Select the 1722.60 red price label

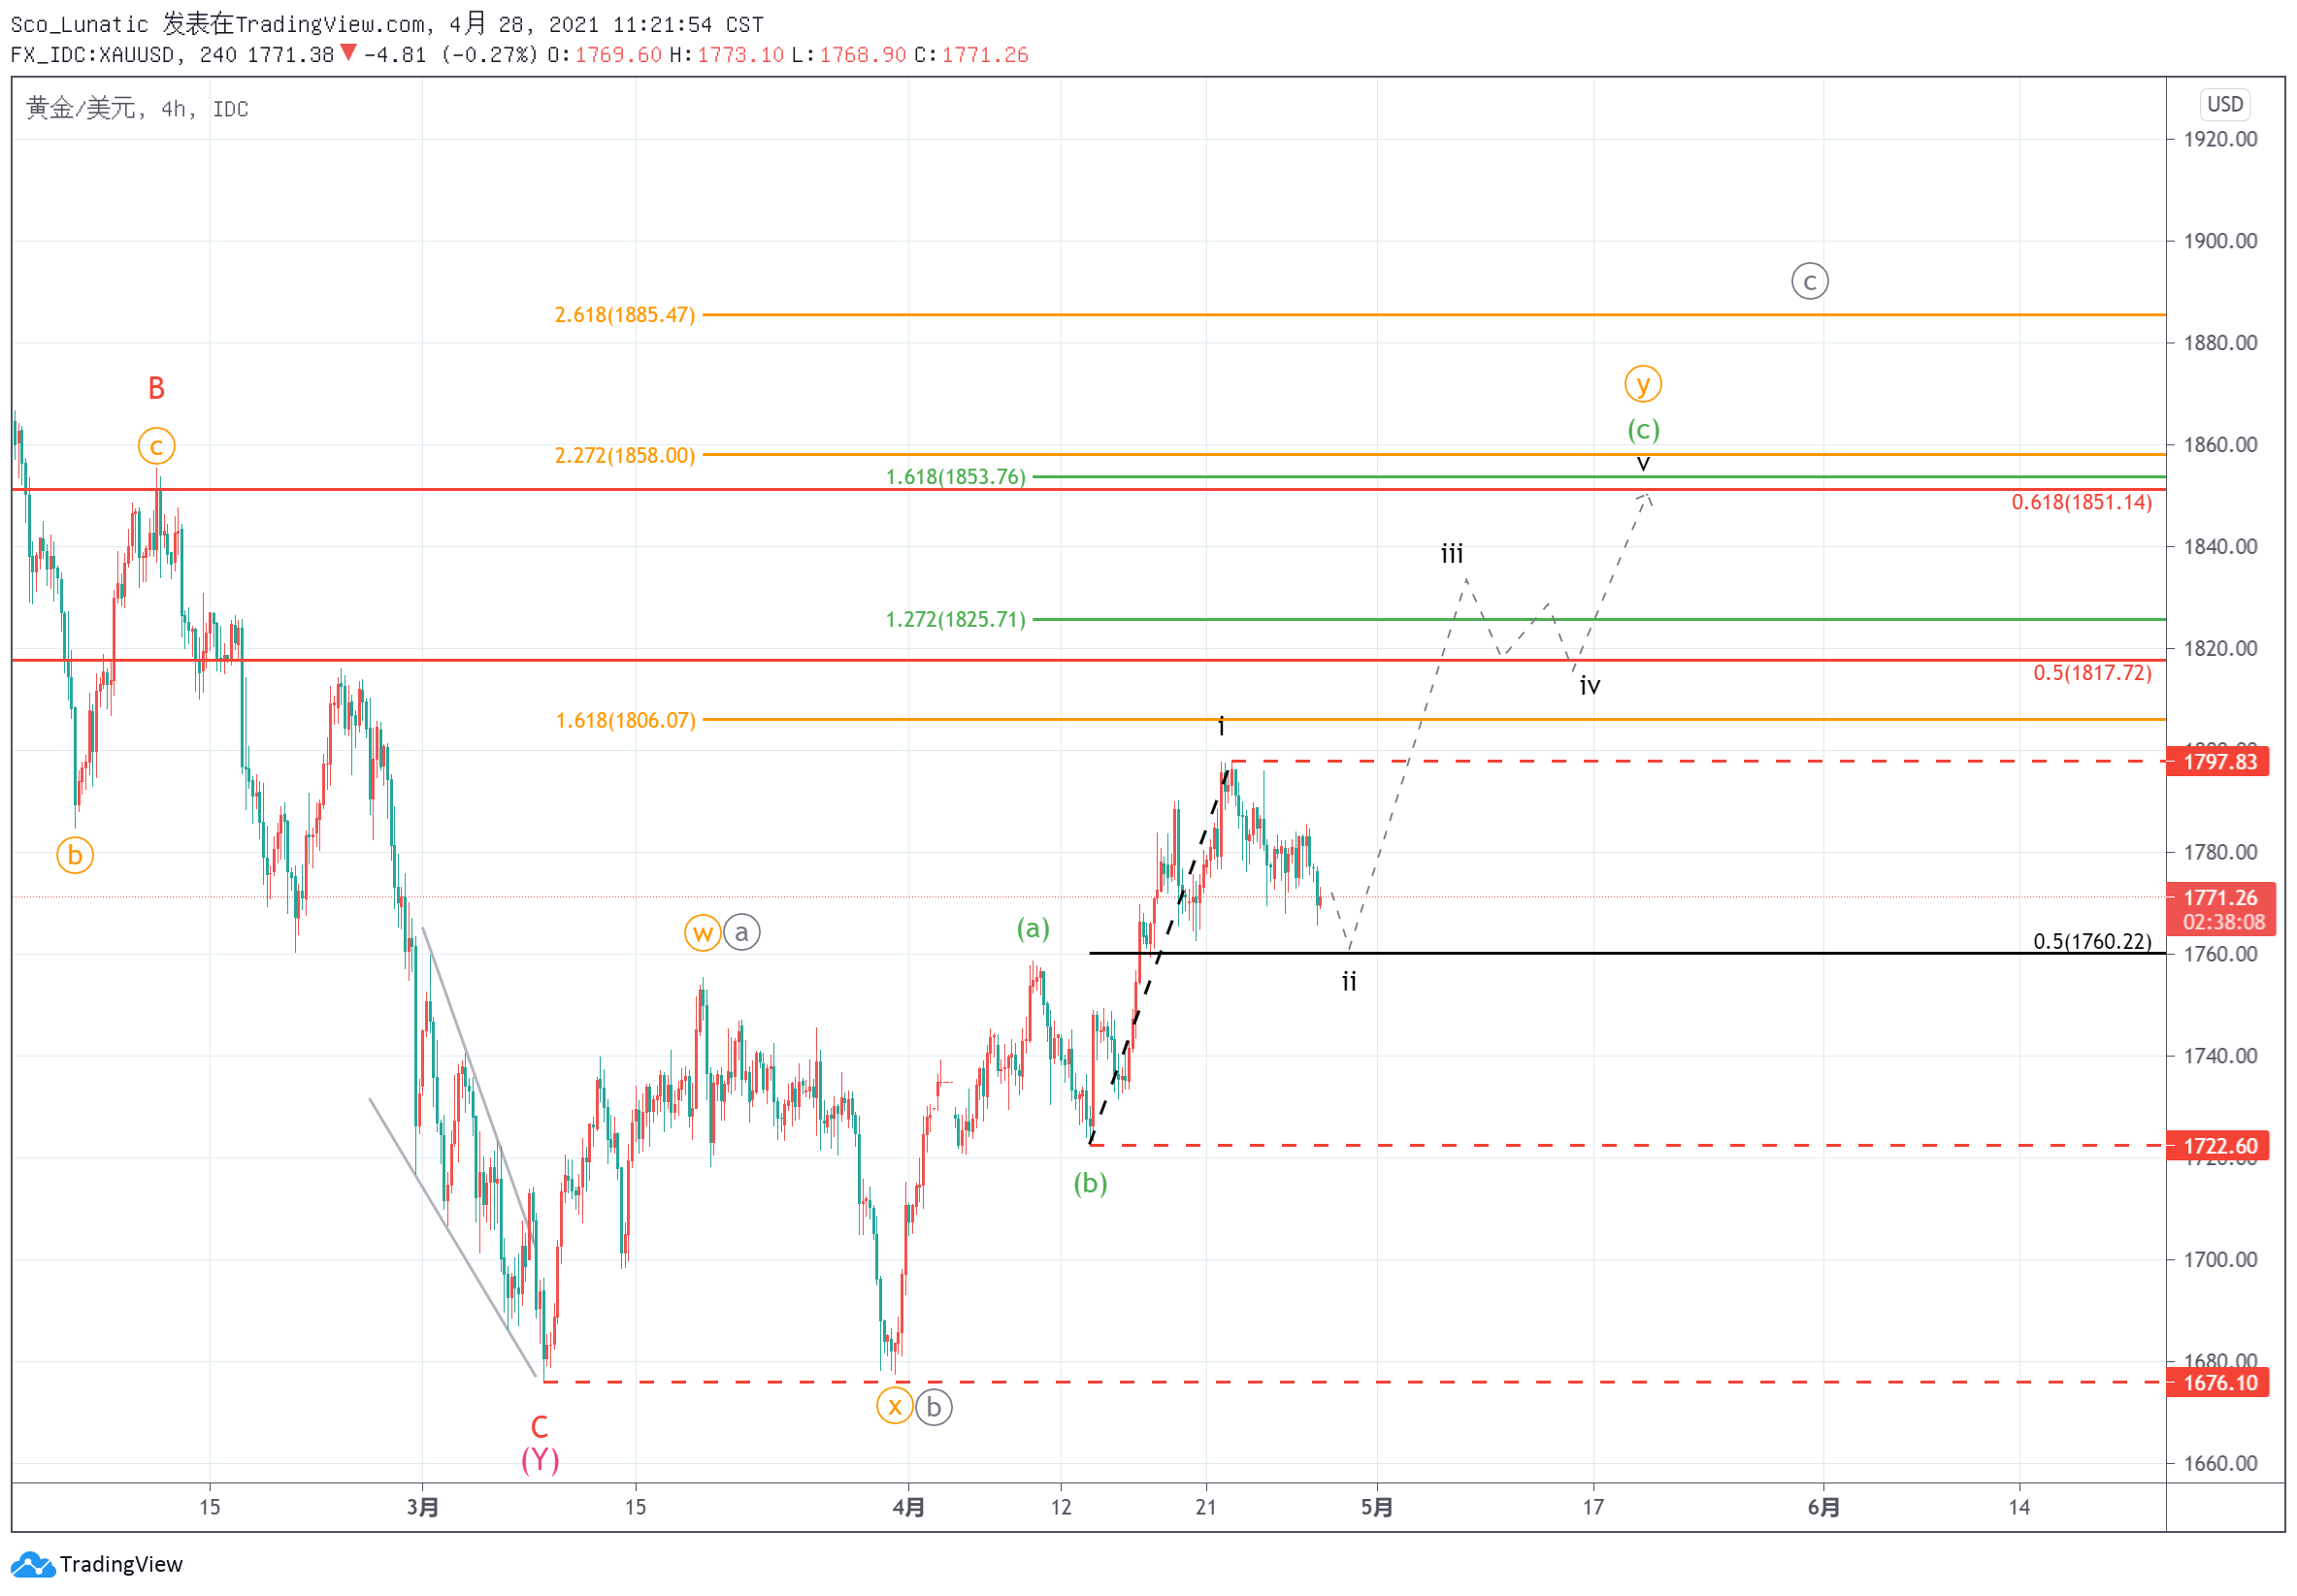tap(2217, 1146)
